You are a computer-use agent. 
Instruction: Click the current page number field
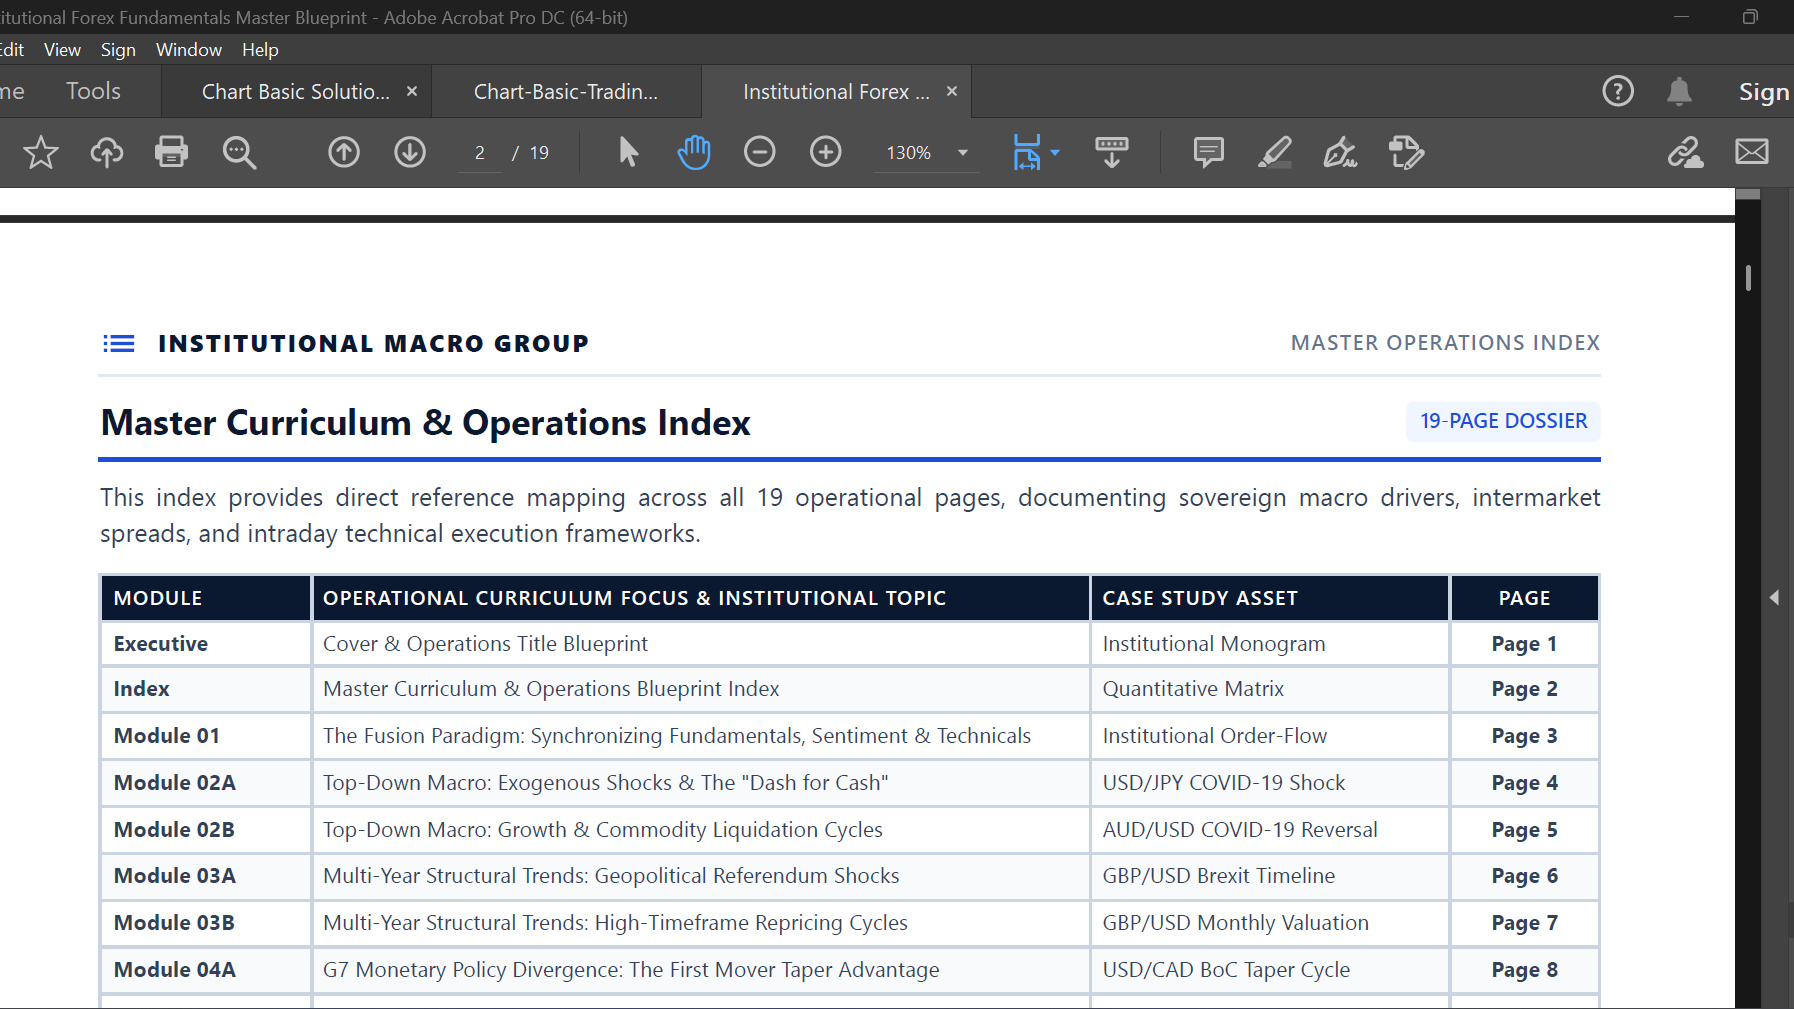click(x=480, y=153)
